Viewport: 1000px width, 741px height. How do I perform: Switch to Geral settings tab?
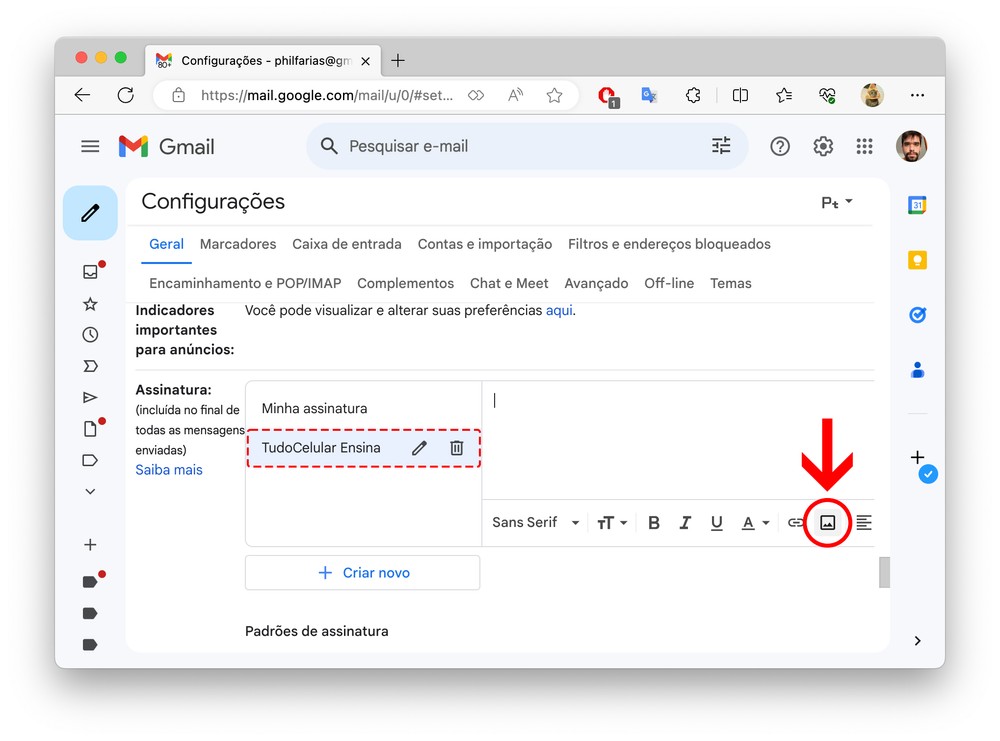[166, 244]
